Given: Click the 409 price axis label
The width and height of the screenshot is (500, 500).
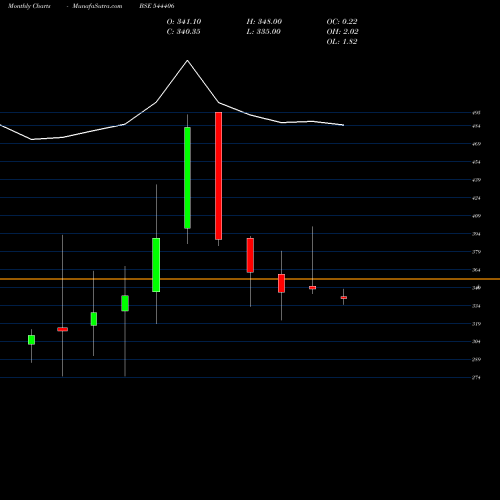Looking at the screenshot, I should (476, 216).
